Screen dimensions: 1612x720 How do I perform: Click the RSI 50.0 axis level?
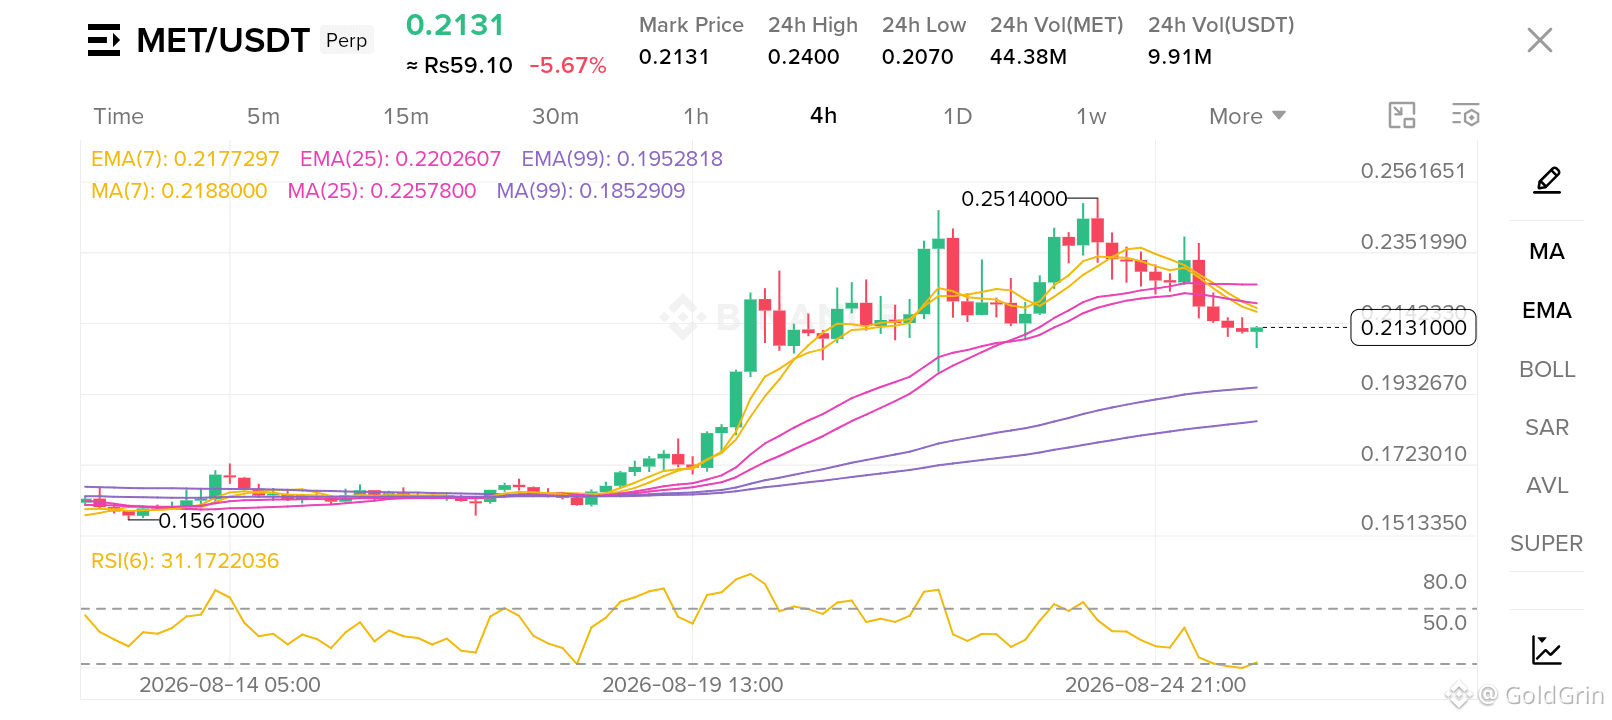pyautogui.click(x=1445, y=623)
